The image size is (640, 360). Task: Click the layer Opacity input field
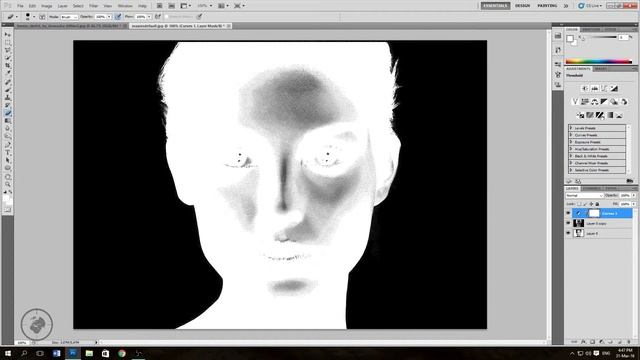click(625, 196)
